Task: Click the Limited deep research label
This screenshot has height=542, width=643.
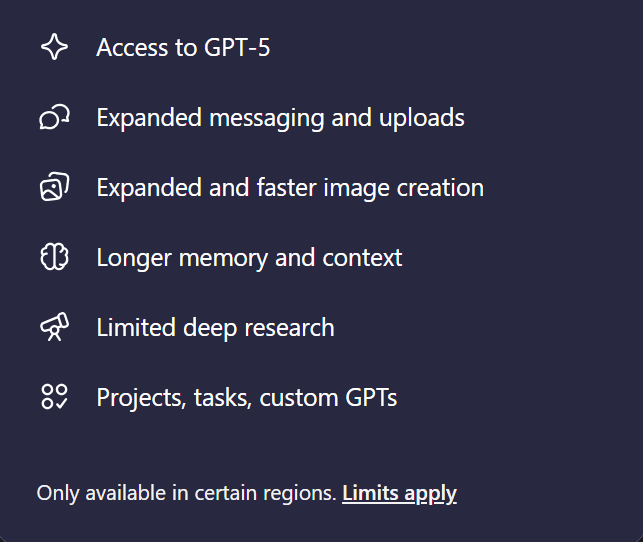Action: pyautogui.click(x=215, y=327)
